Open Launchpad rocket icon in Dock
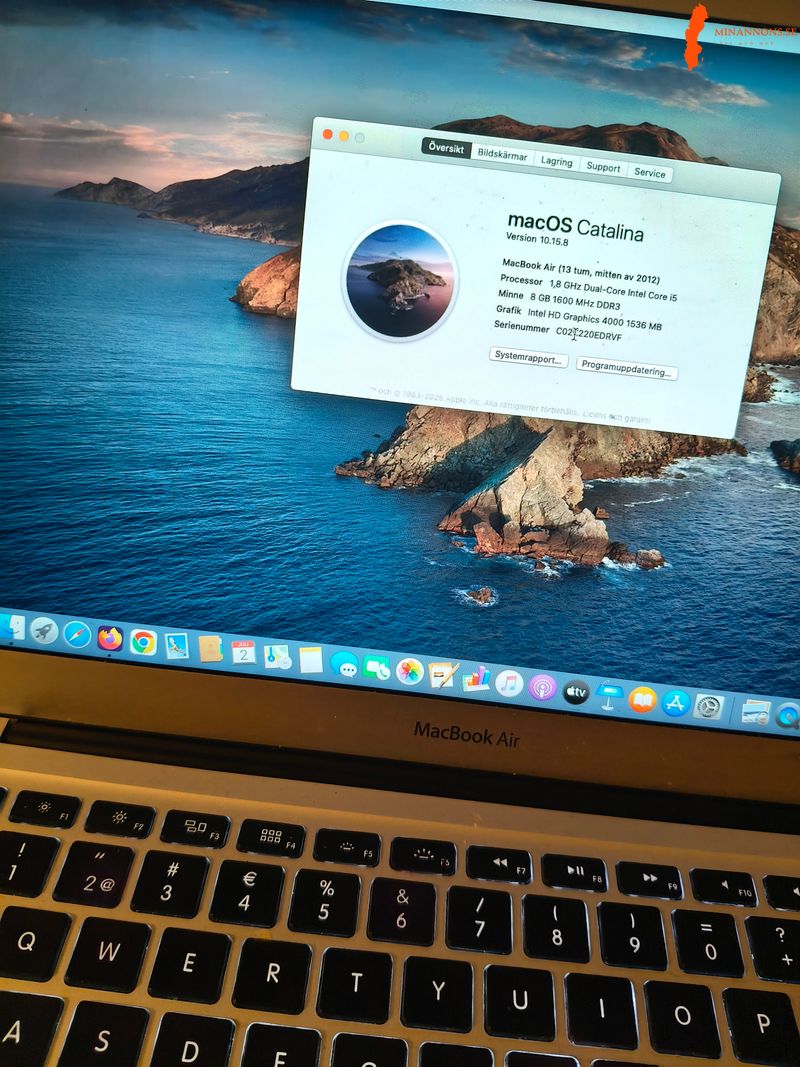Viewport: 800px width, 1067px height. pos(44,631)
